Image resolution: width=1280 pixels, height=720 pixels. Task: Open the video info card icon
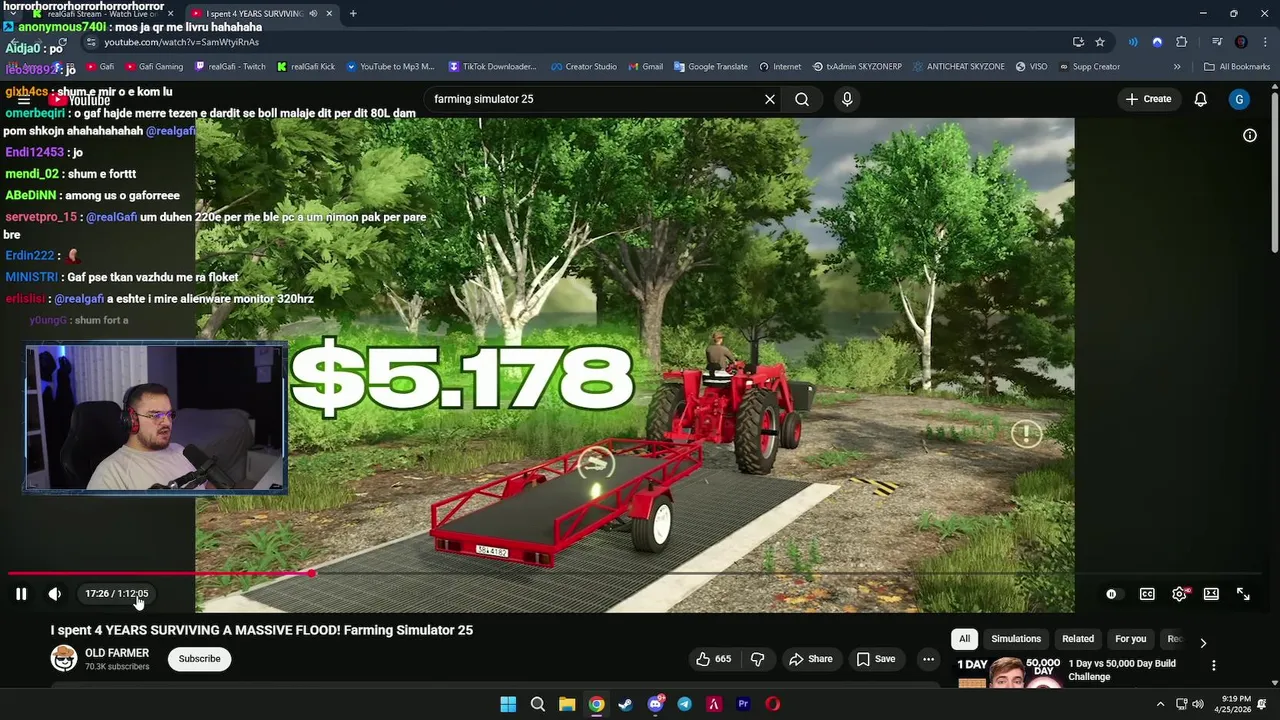pyautogui.click(x=1250, y=136)
